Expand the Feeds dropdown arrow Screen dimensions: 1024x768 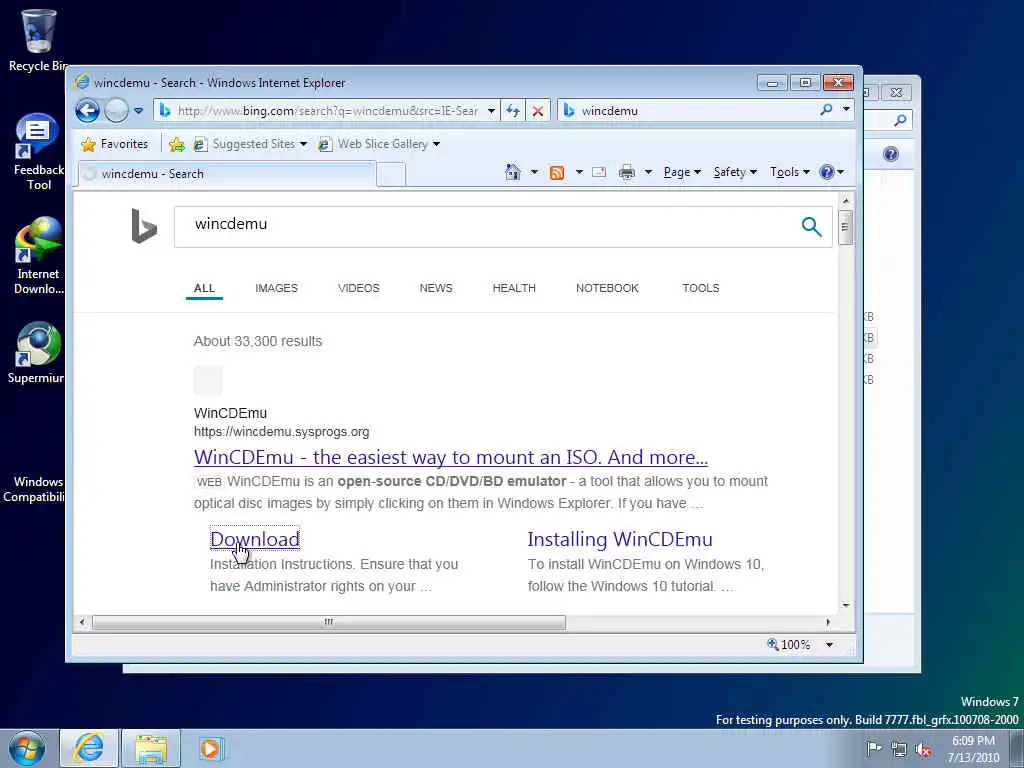(x=579, y=172)
